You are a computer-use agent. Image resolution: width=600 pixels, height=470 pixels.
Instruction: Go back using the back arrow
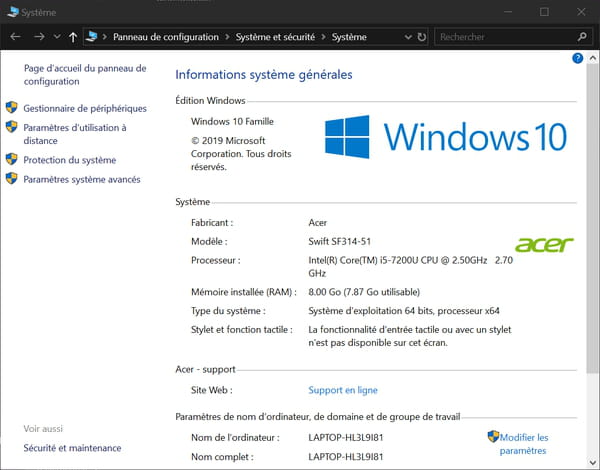[x=15, y=37]
